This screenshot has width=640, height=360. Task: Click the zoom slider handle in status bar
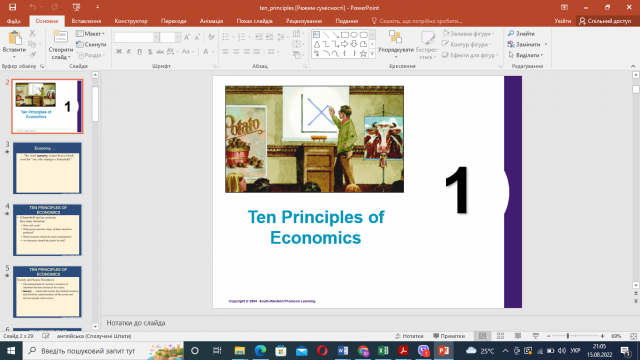tap(567, 336)
